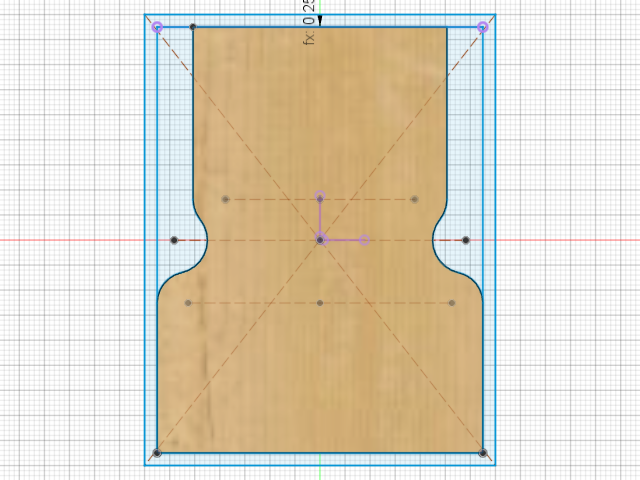Select the black point right of the right notch
The image size is (640, 480).
coord(466,240)
